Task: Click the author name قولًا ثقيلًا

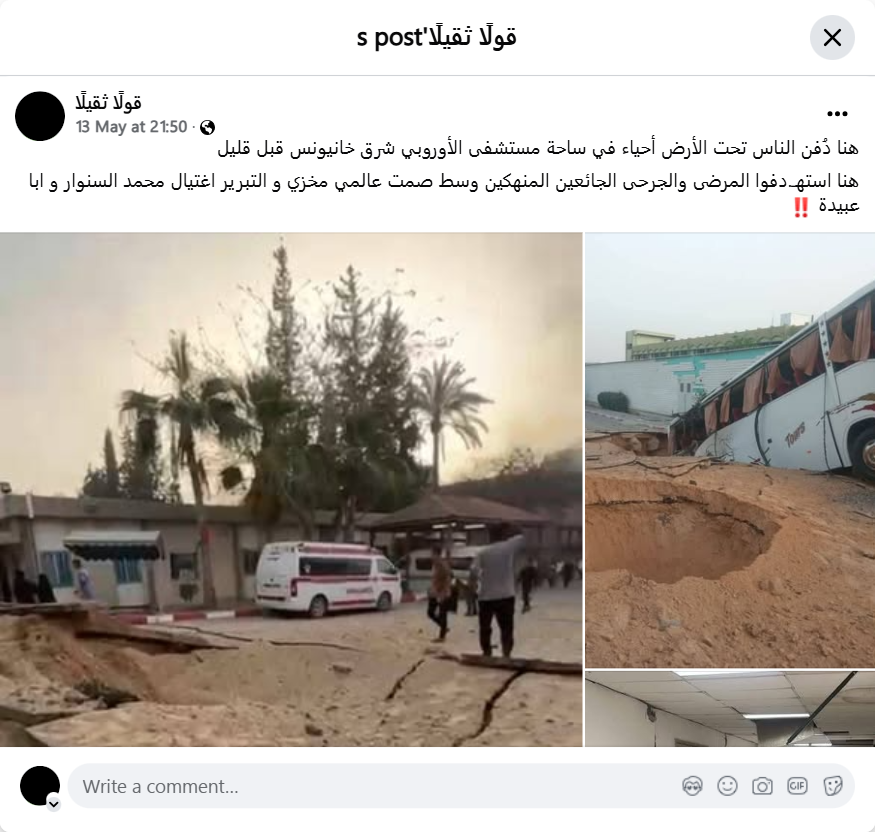Action: [x=108, y=103]
